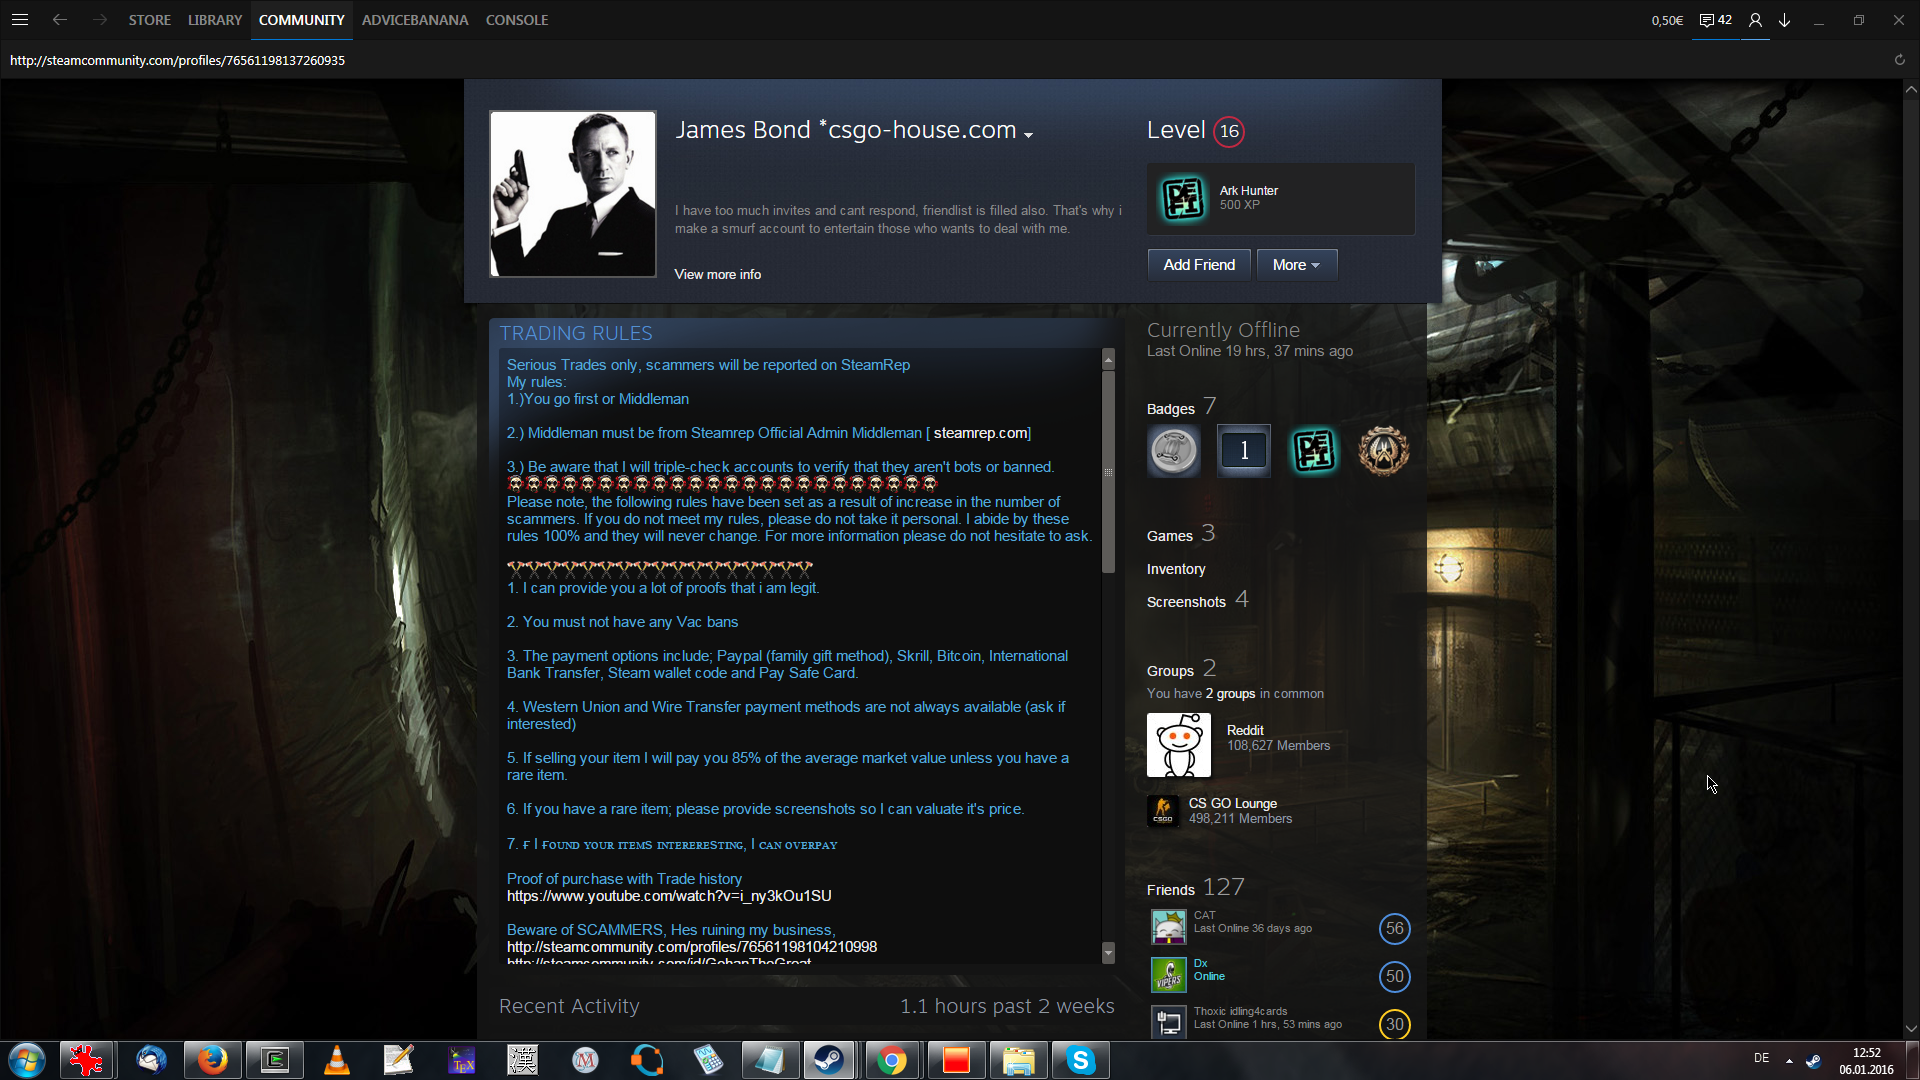Open the View more info link
The width and height of the screenshot is (1920, 1080).
click(x=717, y=274)
